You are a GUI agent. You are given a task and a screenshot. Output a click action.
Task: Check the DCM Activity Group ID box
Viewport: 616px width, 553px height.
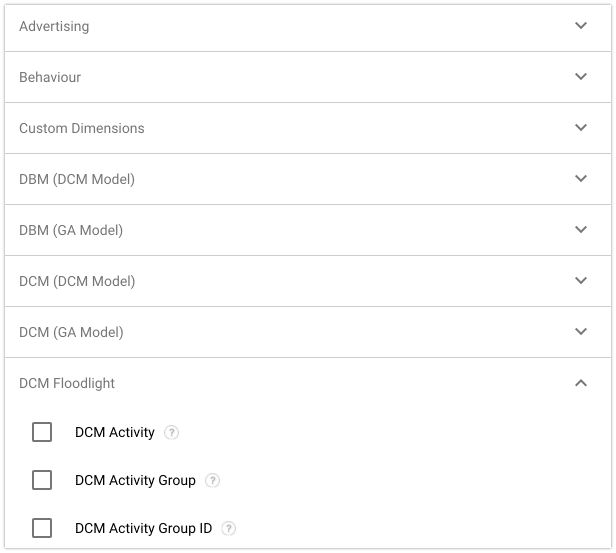click(x=42, y=528)
